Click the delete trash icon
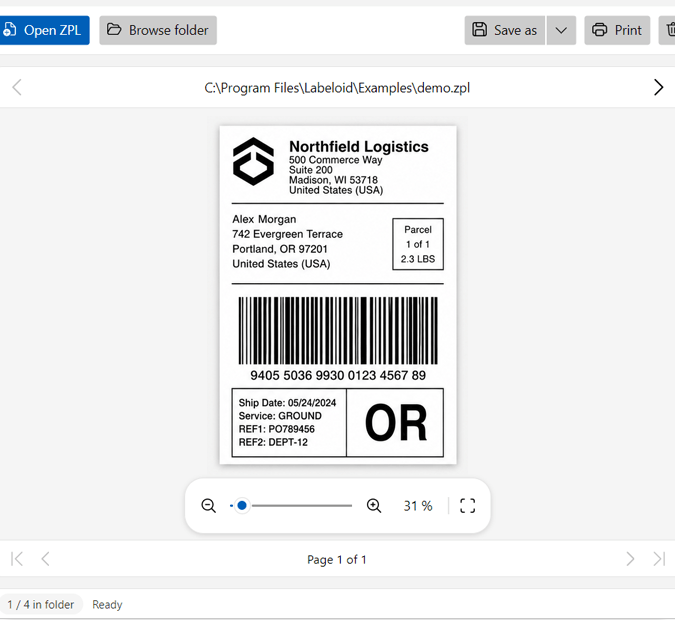The width and height of the screenshot is (675, 620). pos(669,30)
